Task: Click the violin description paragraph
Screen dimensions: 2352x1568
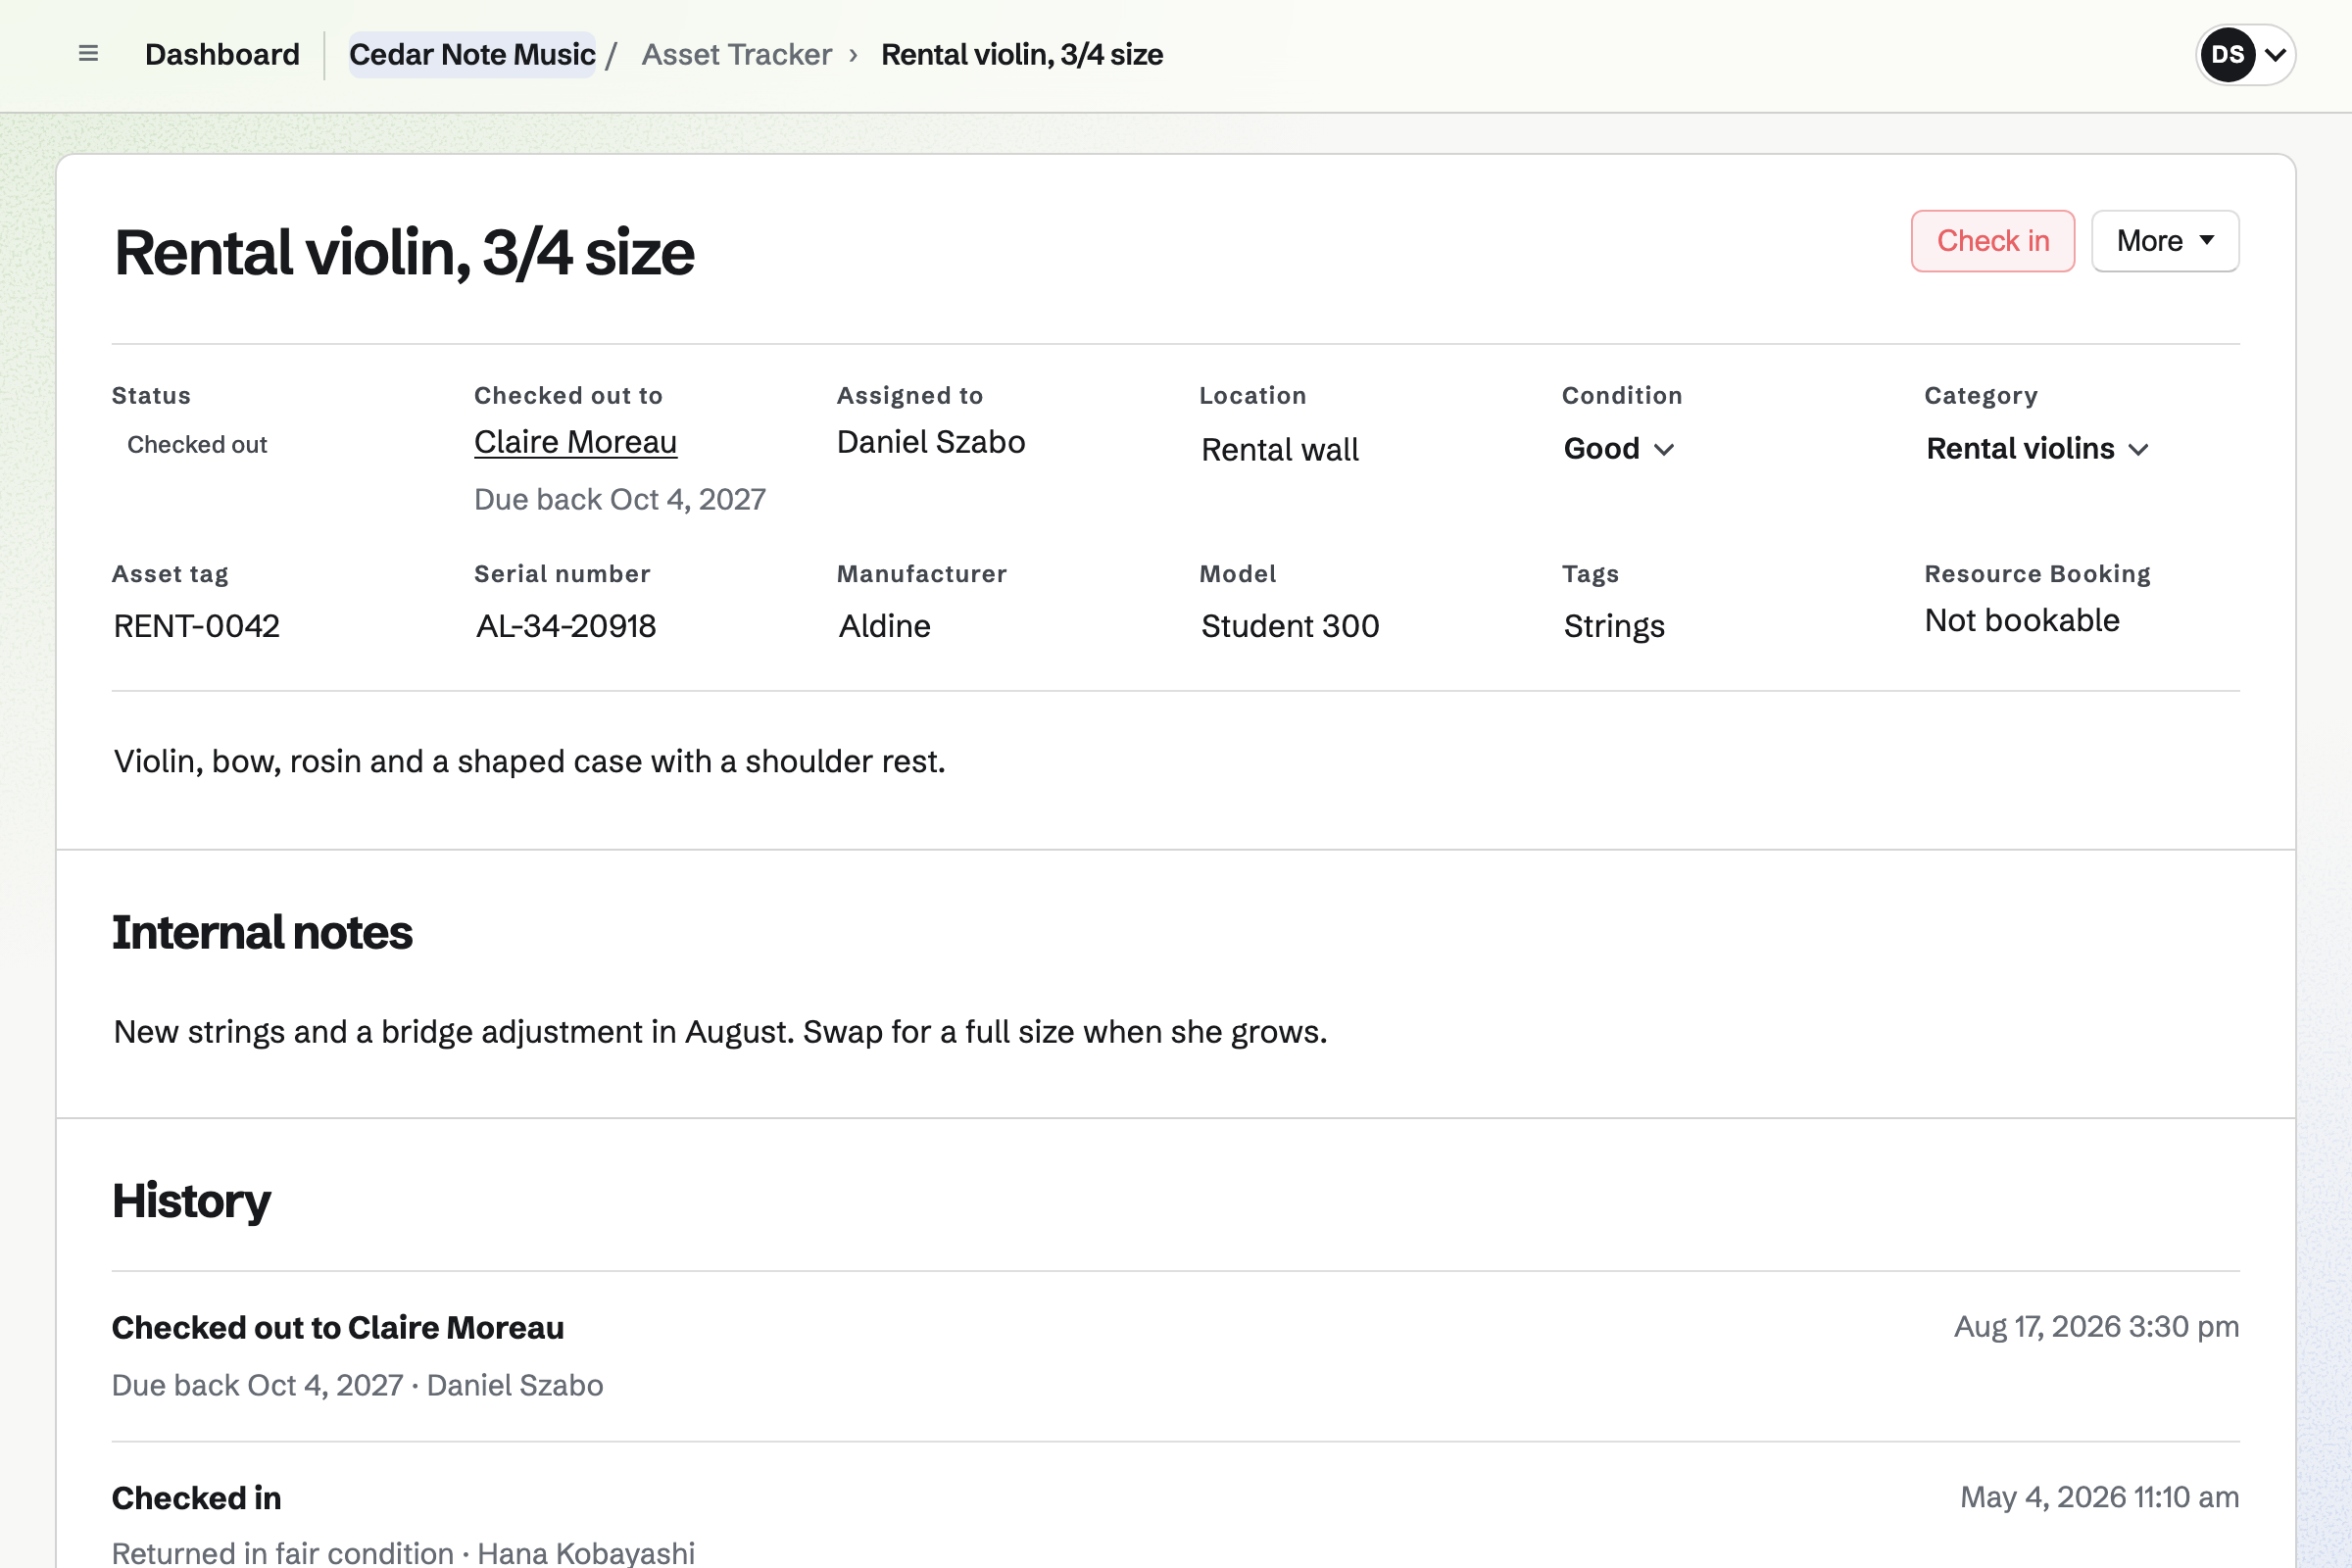Action: coord(529,761)
